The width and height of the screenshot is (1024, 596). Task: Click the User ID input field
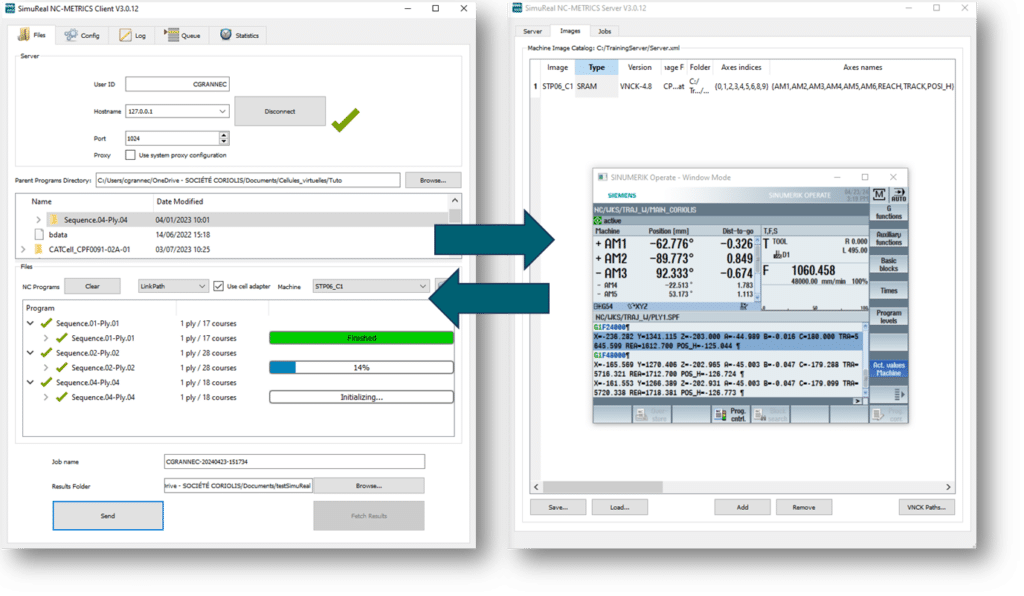point(177,84)
